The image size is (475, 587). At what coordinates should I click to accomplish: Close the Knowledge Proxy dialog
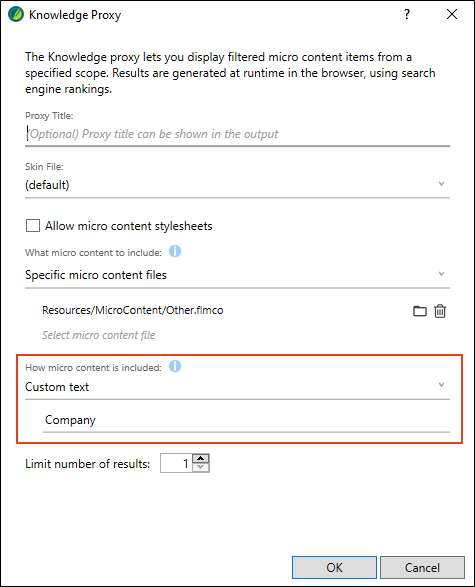tap(452, 15)
